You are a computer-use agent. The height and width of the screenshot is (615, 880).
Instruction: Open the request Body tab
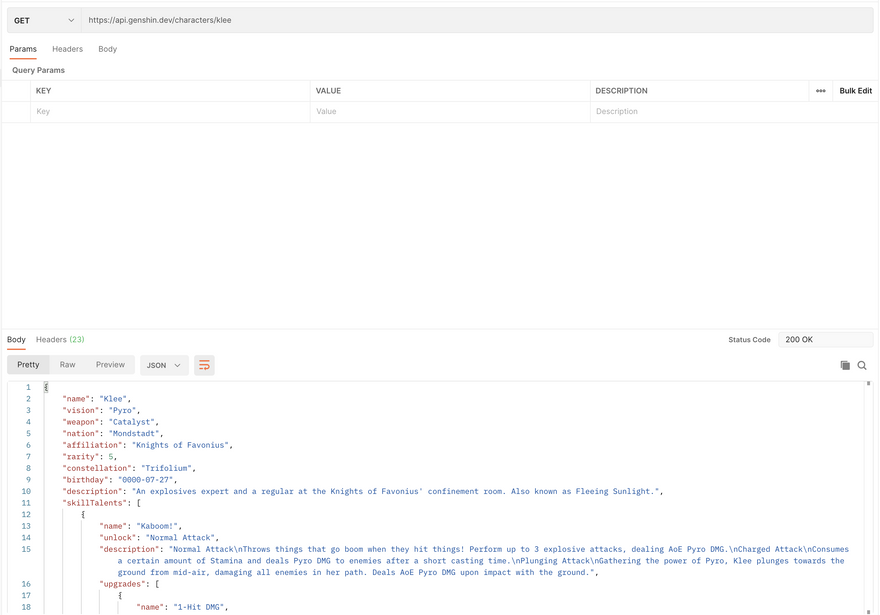[107, 49]
